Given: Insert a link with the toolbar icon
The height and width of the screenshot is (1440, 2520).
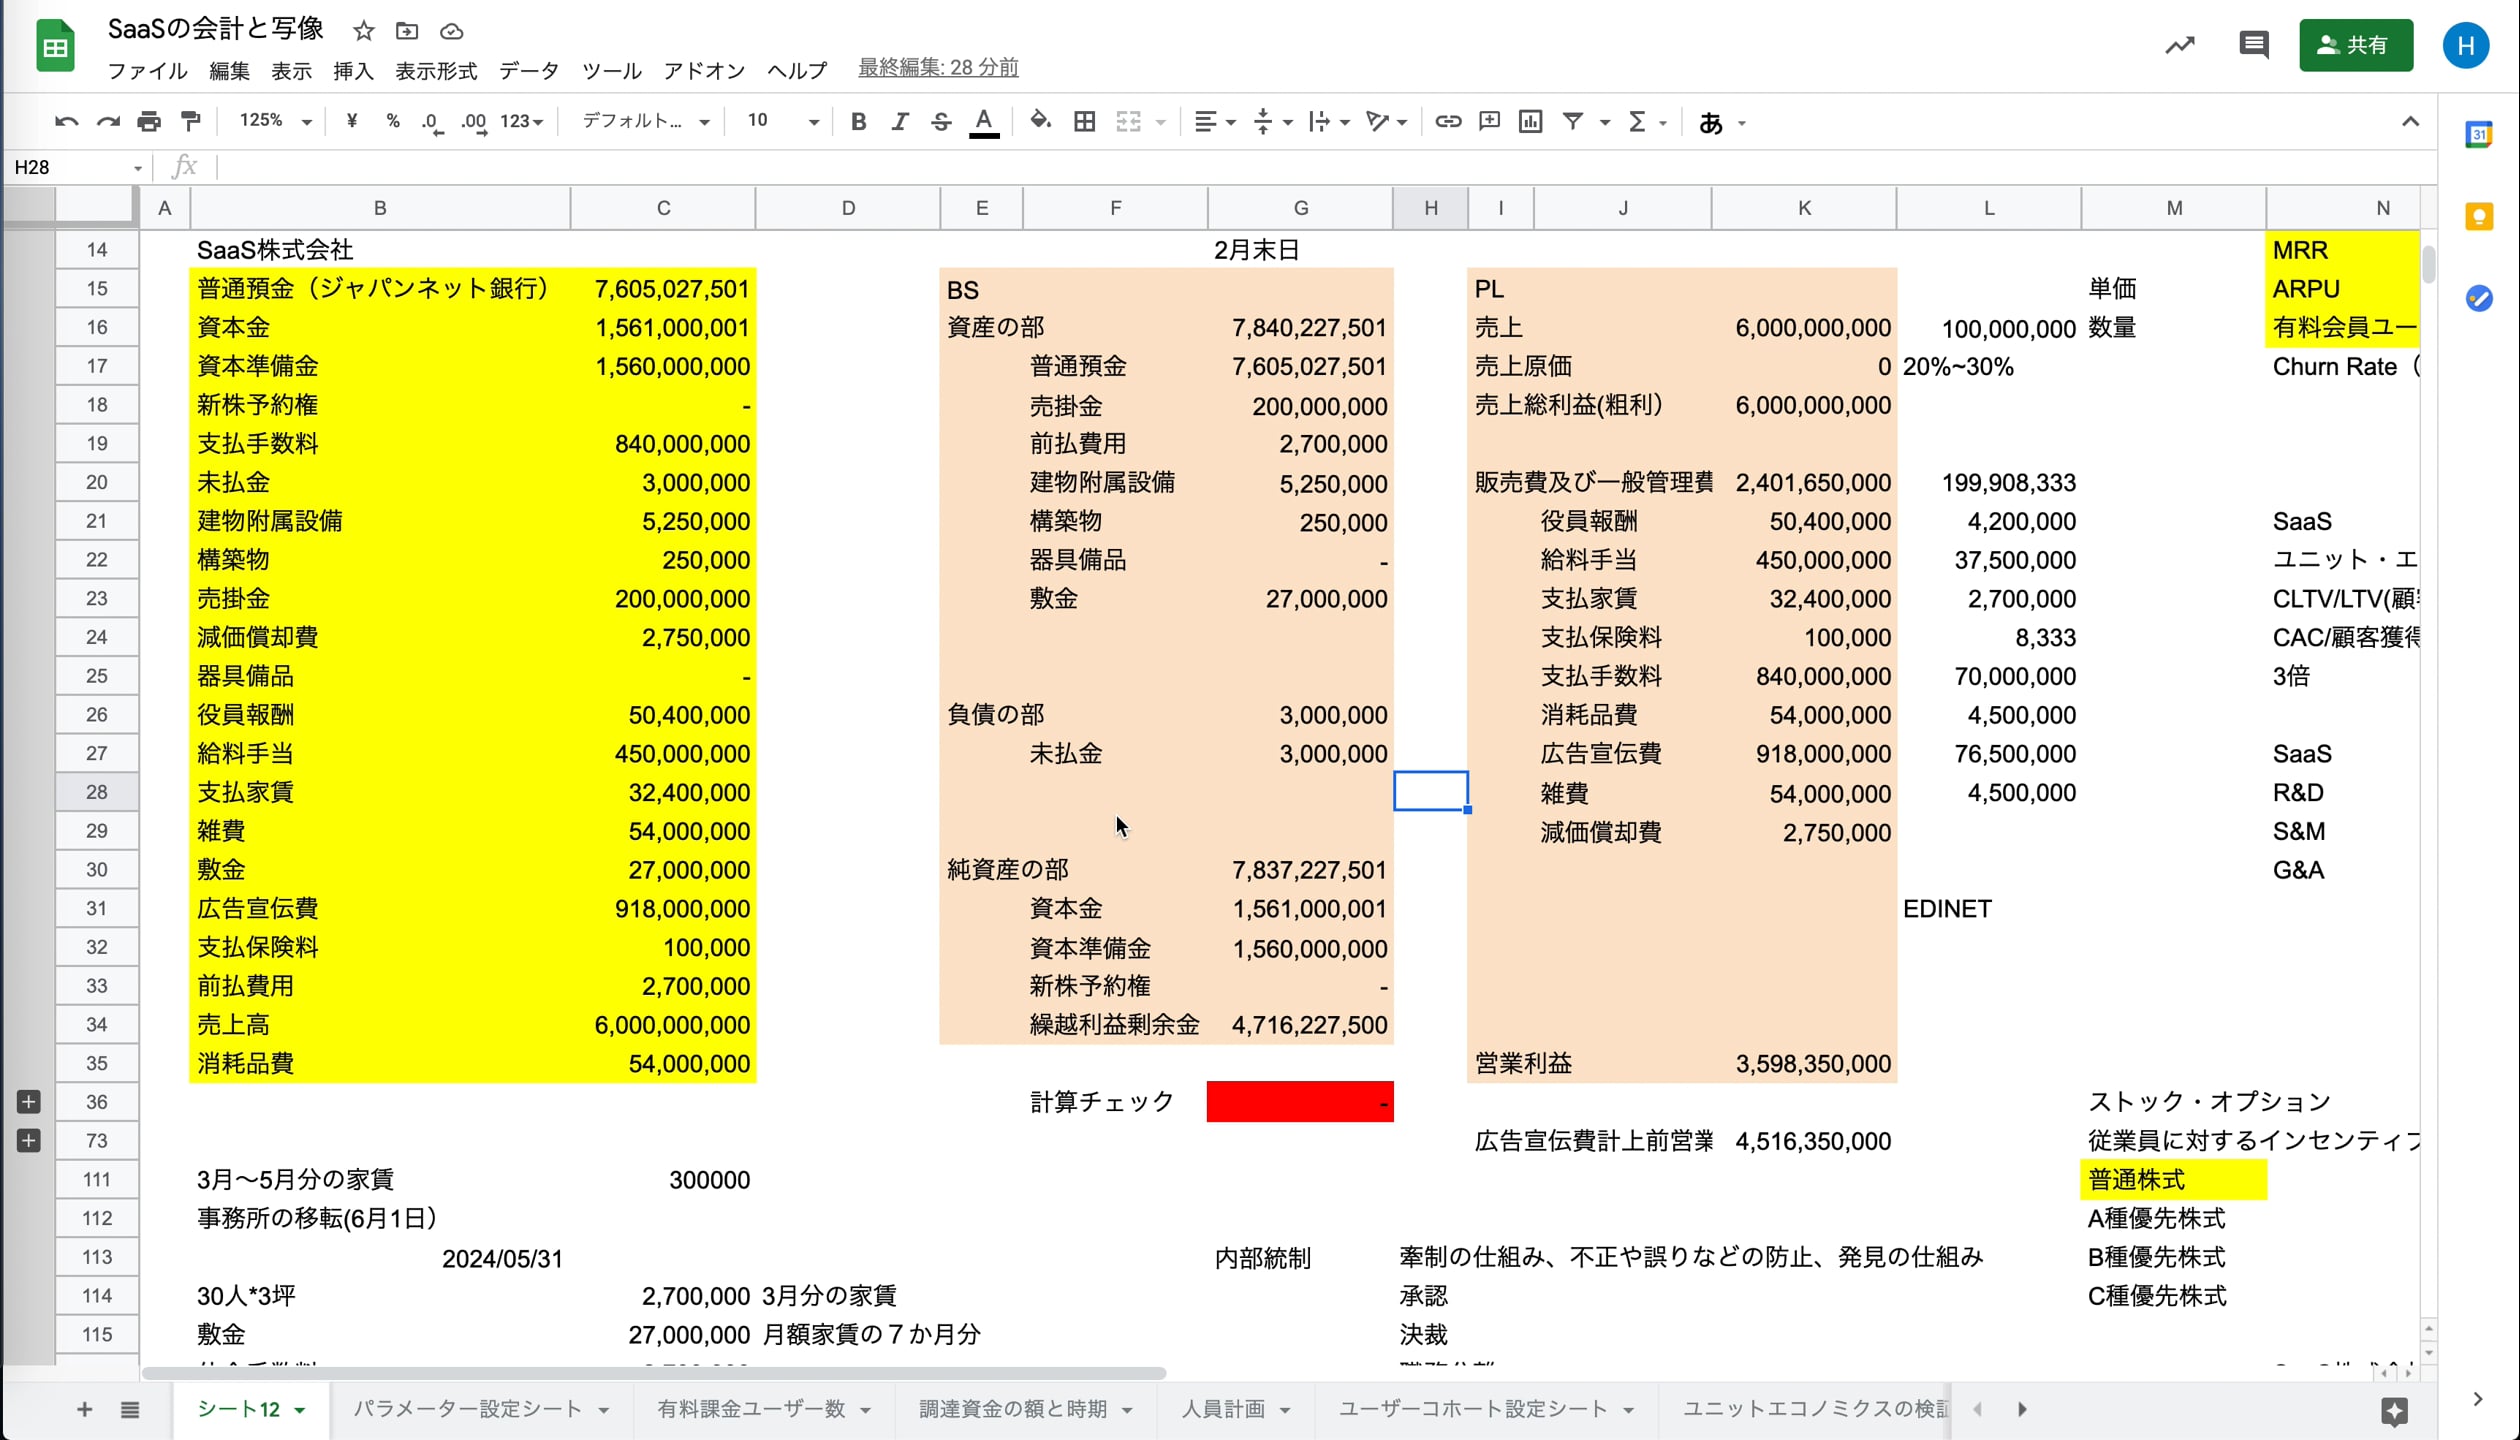Looking at the screenshot, I should [1447, 122].
